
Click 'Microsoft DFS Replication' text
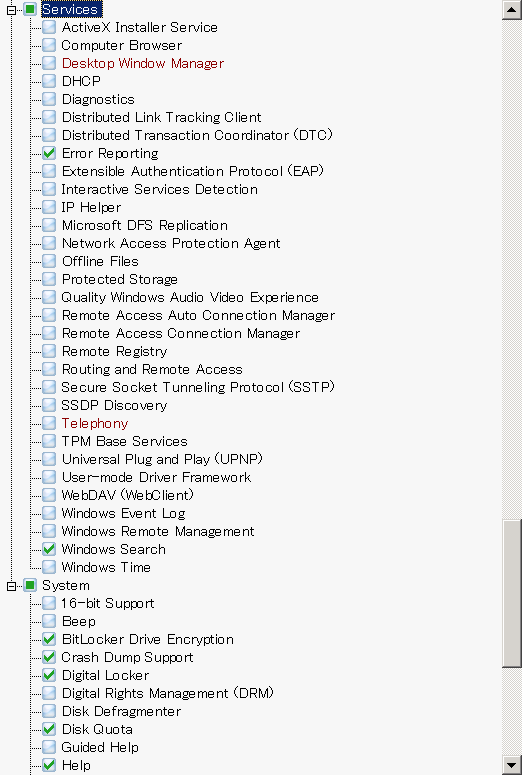(145, 225)
